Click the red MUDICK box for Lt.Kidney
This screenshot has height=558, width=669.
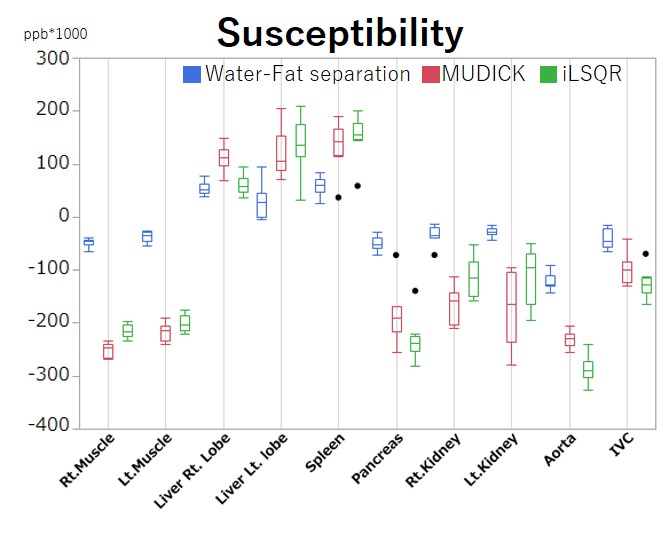[511, 306]
